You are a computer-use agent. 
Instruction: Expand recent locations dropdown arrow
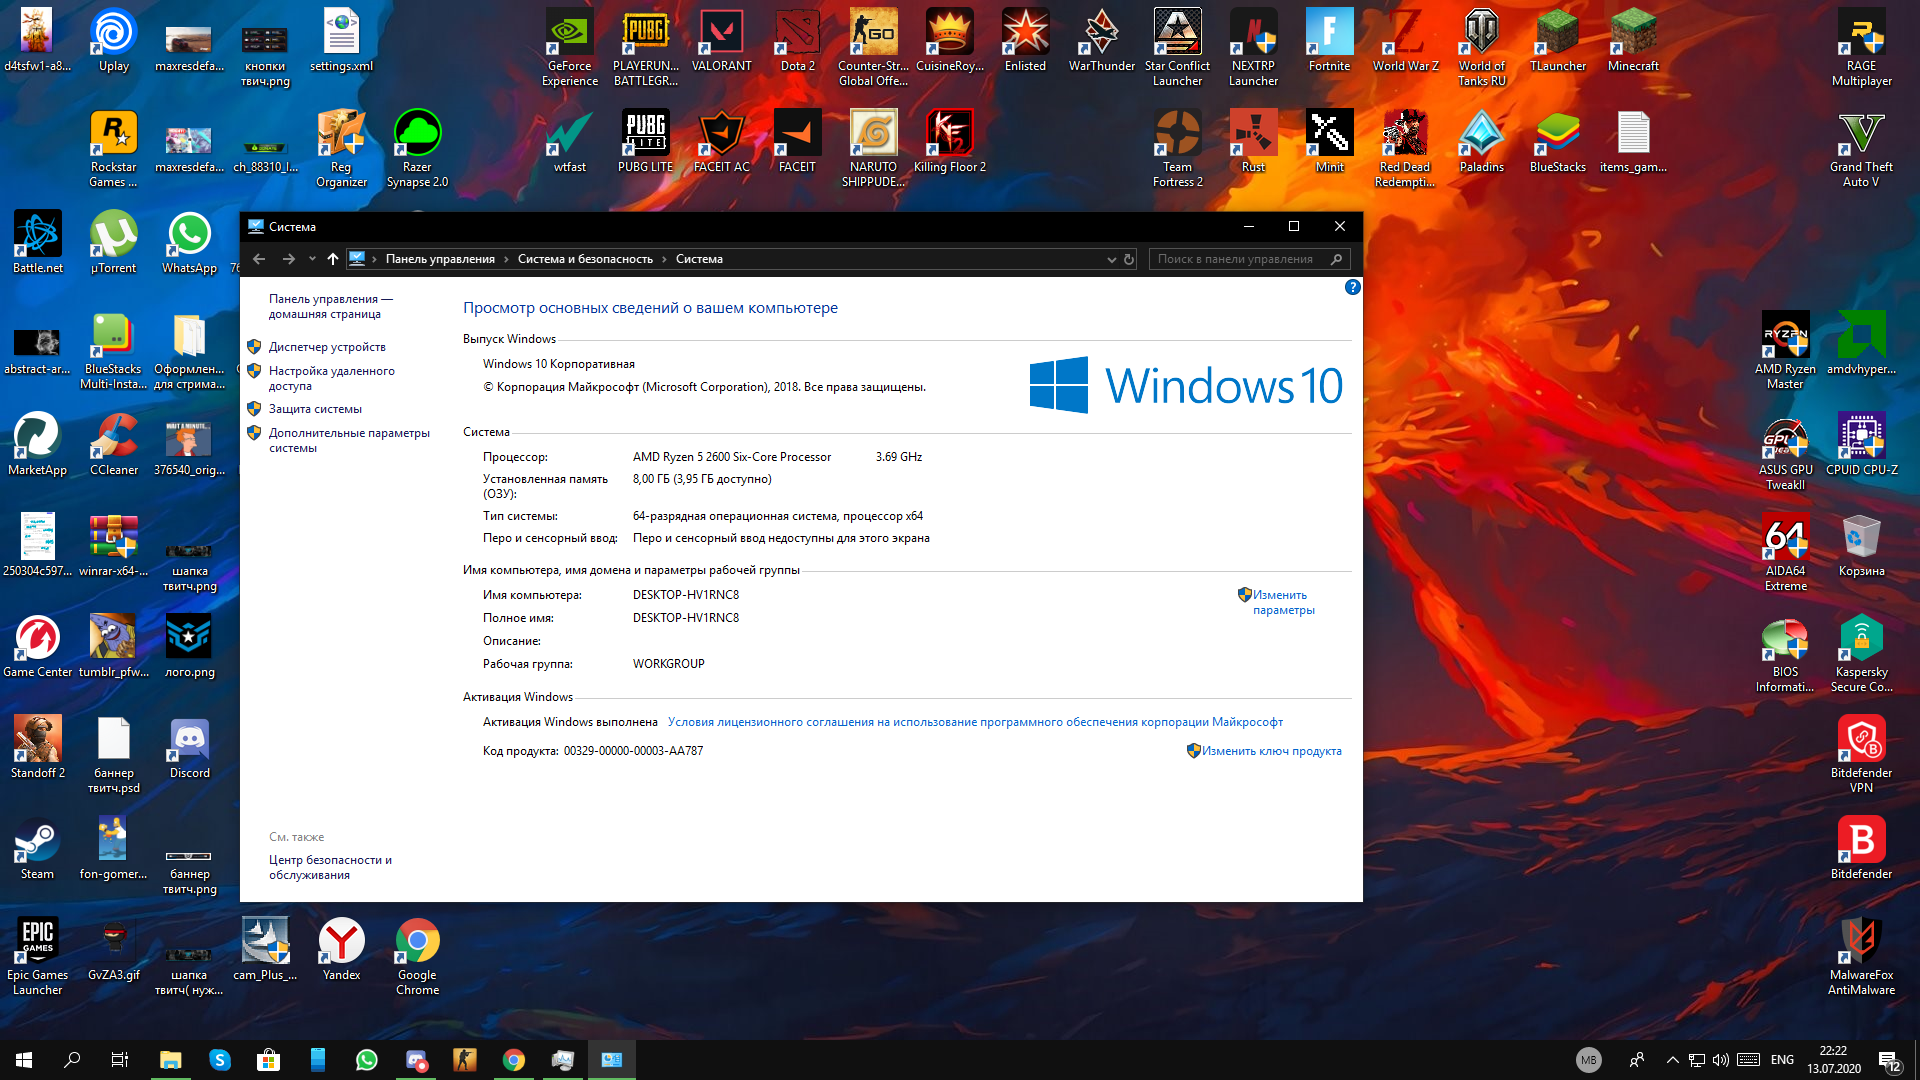pyautogui.click(x=312, y=259)
